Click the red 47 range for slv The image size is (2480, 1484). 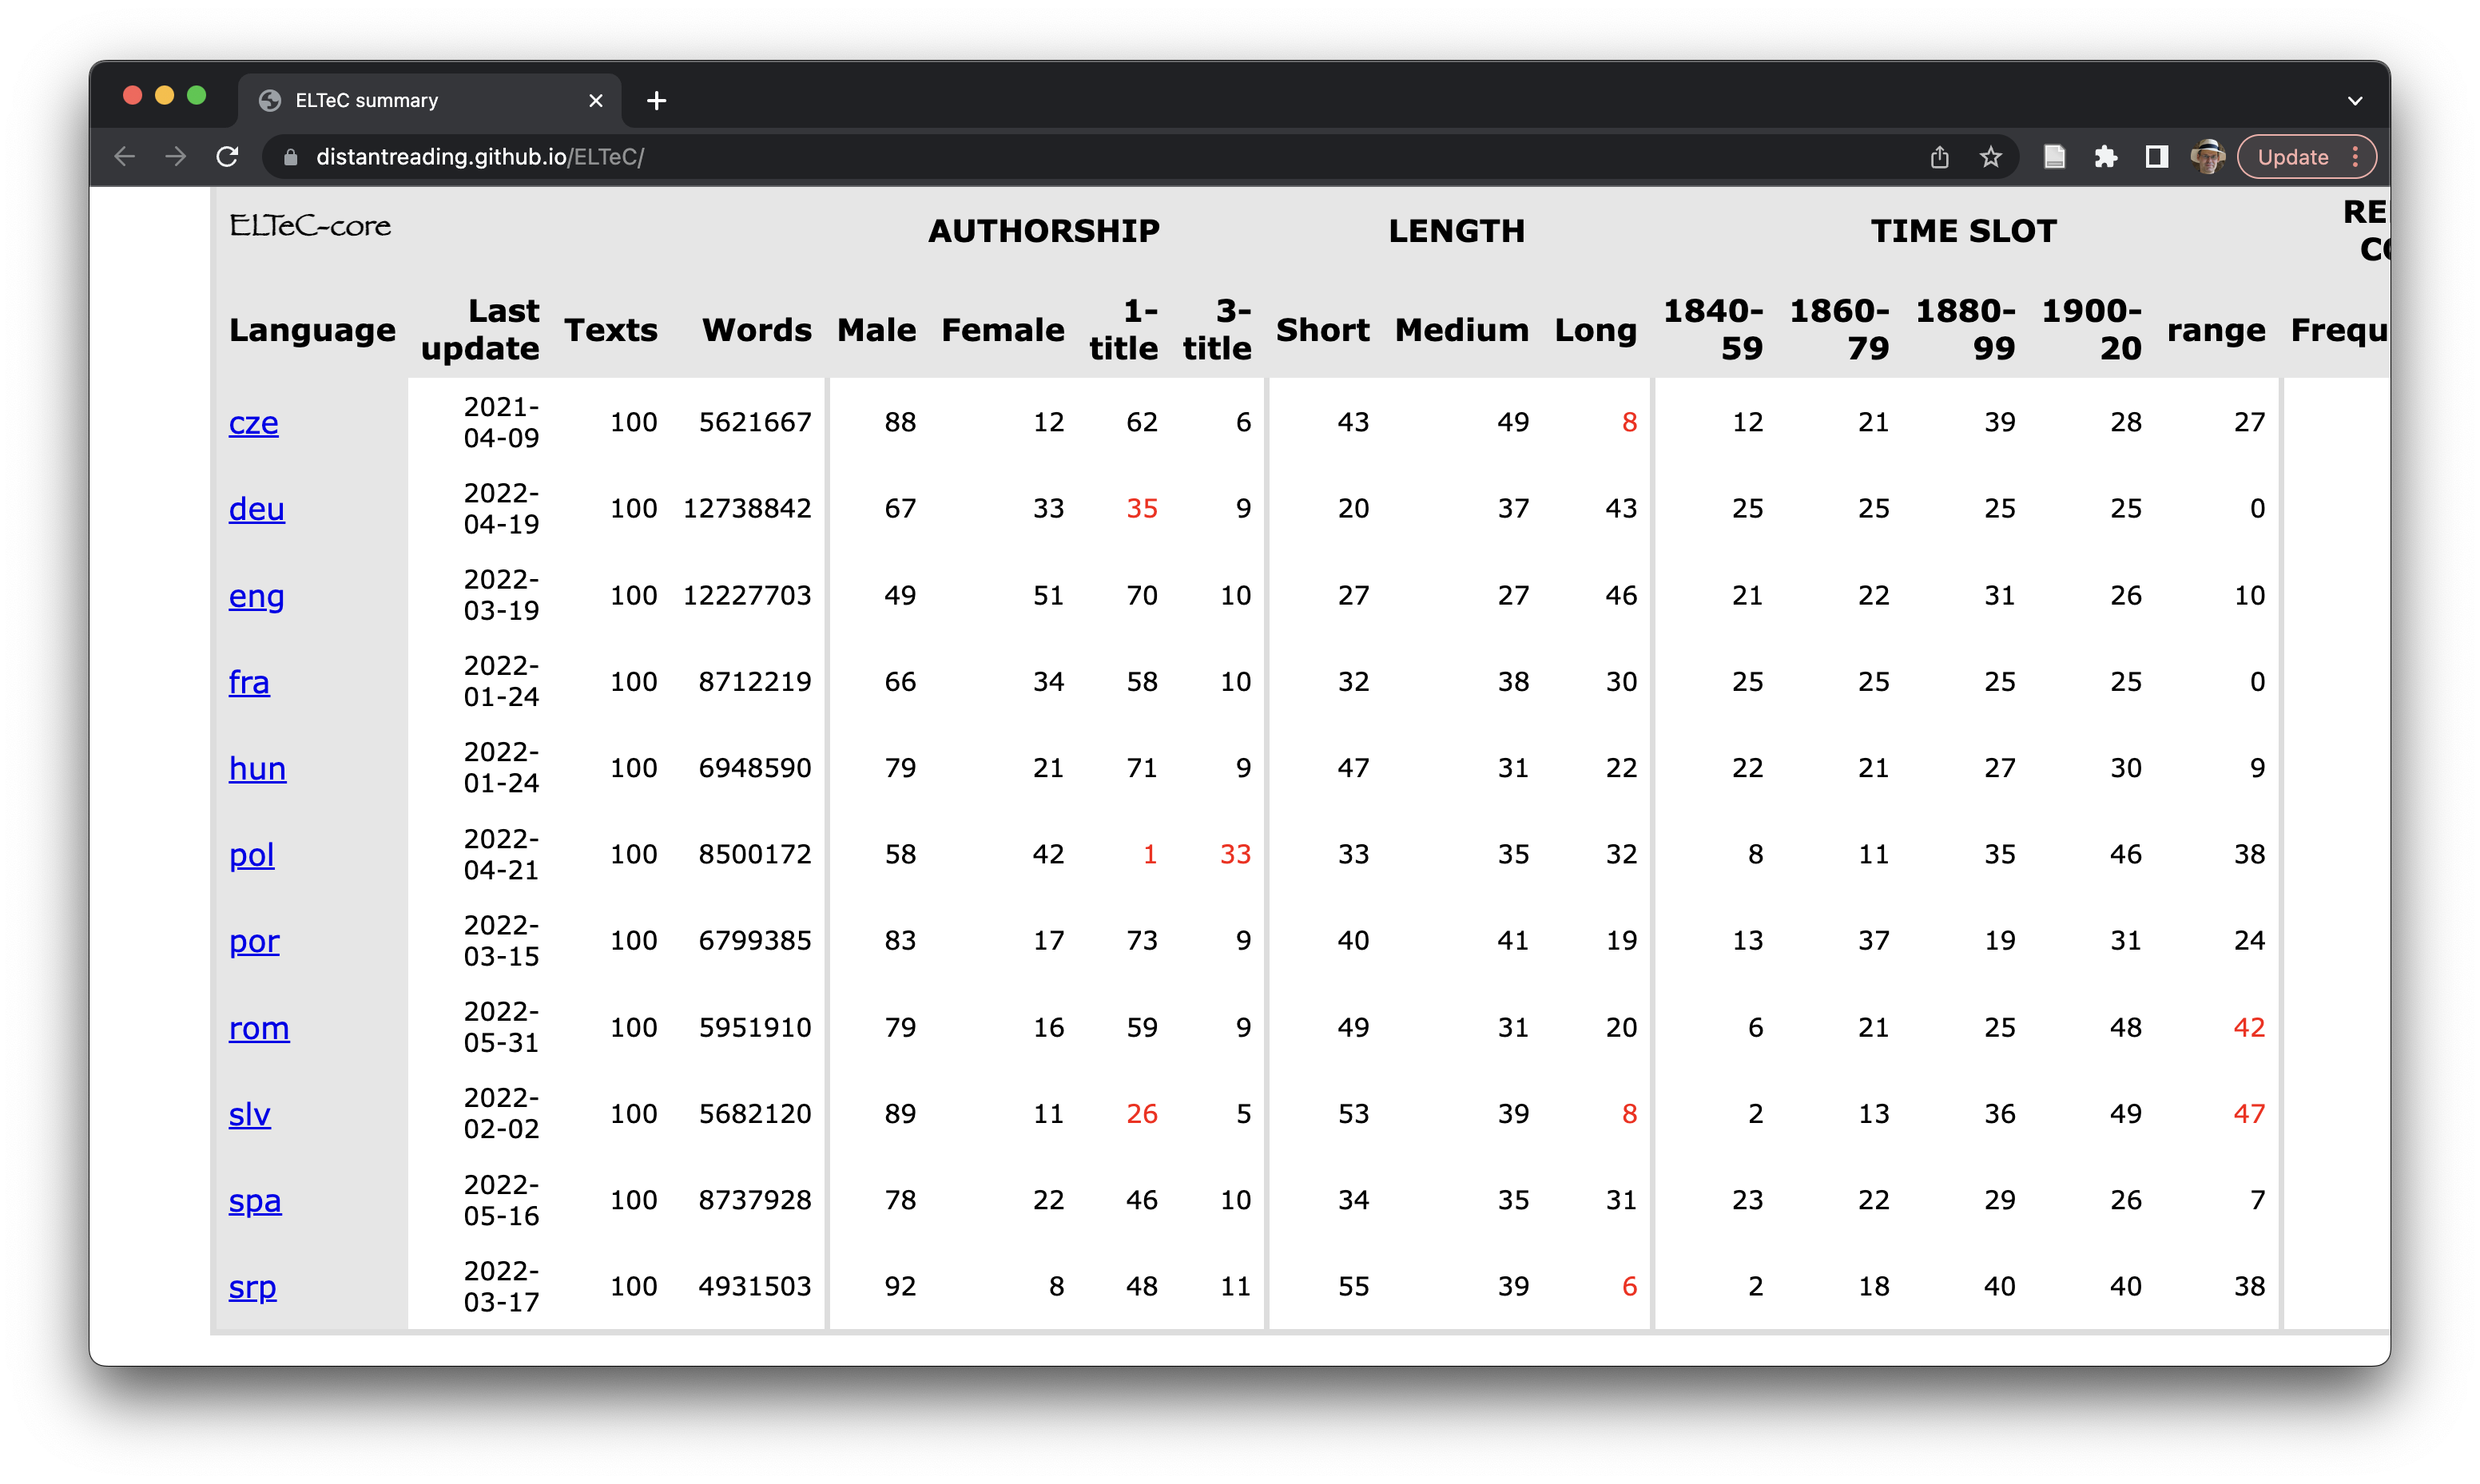pos(2249,1114)
